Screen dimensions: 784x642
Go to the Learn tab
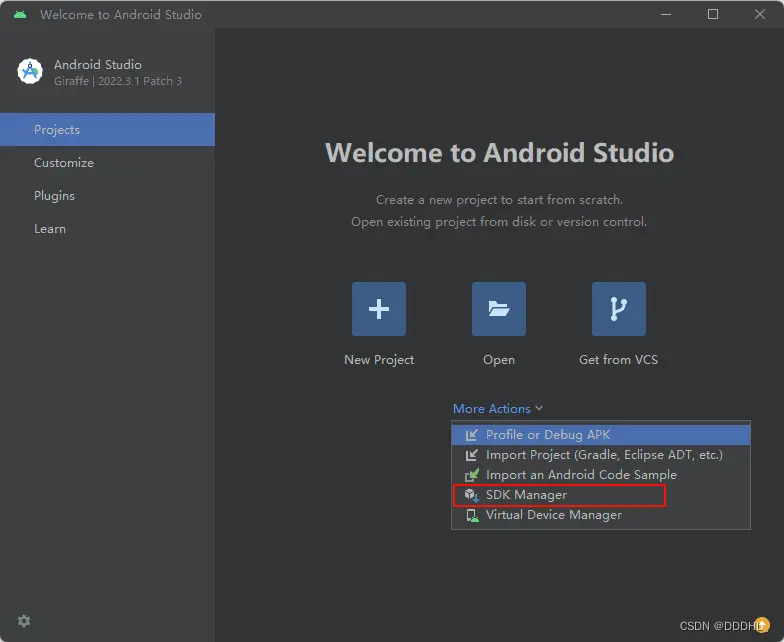point(50,229)
